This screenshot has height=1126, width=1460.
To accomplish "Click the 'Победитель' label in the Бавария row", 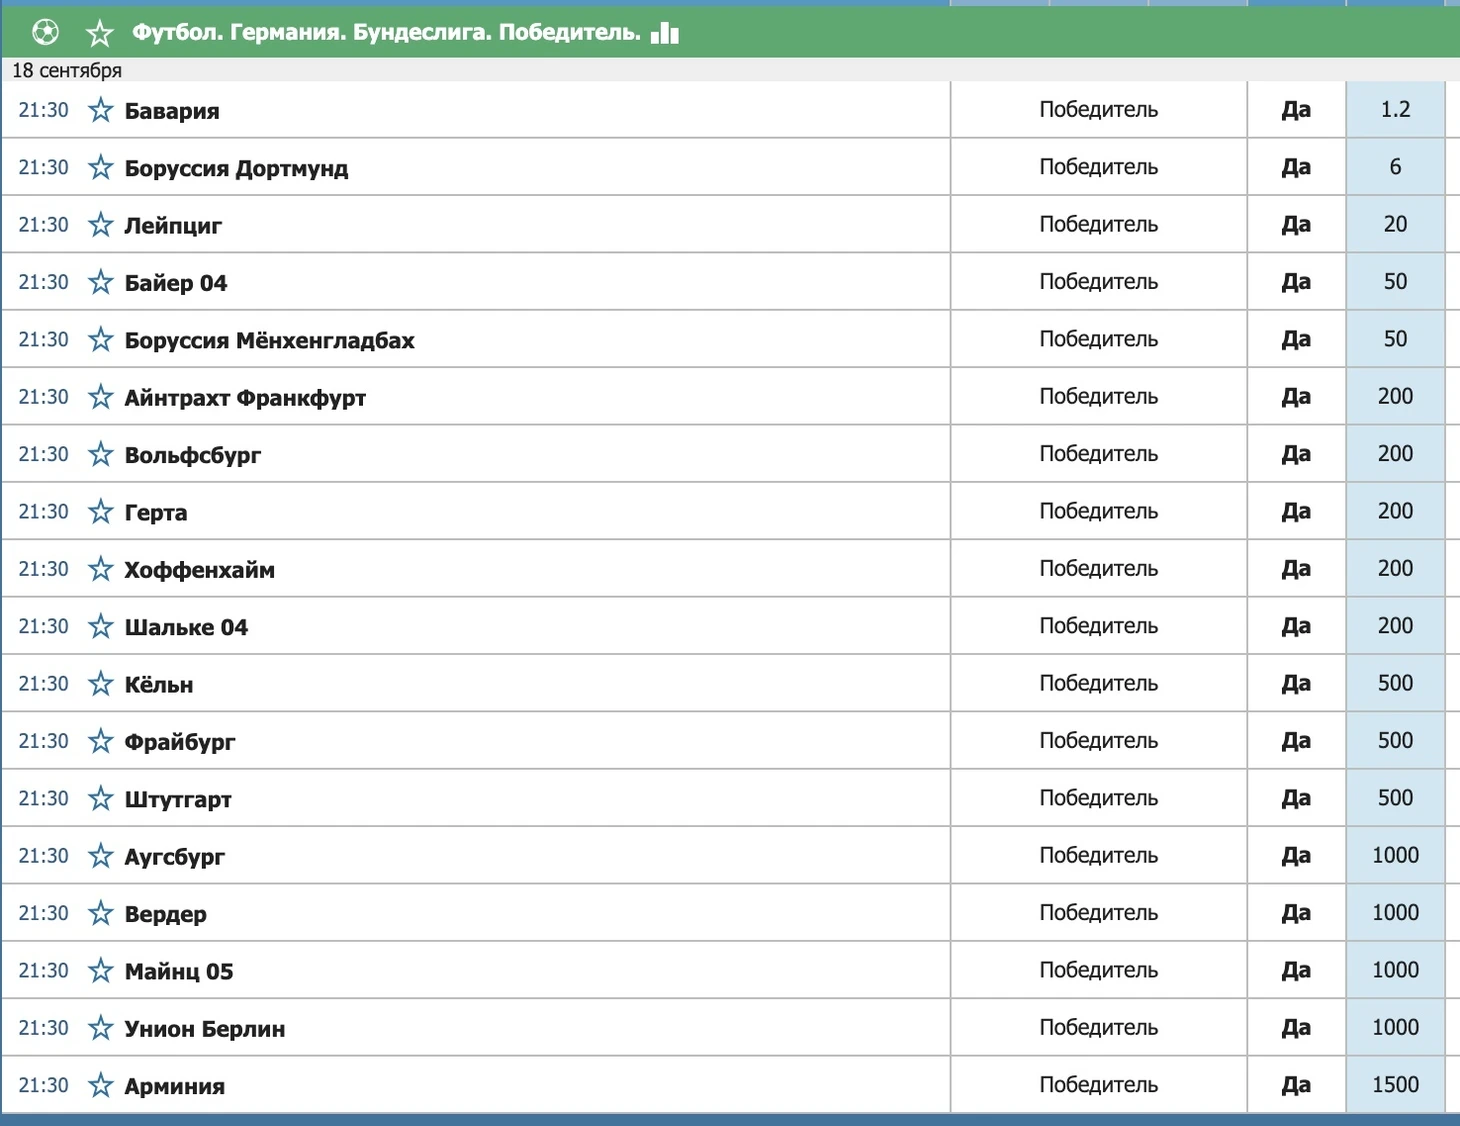I will tap(1099, 110).
